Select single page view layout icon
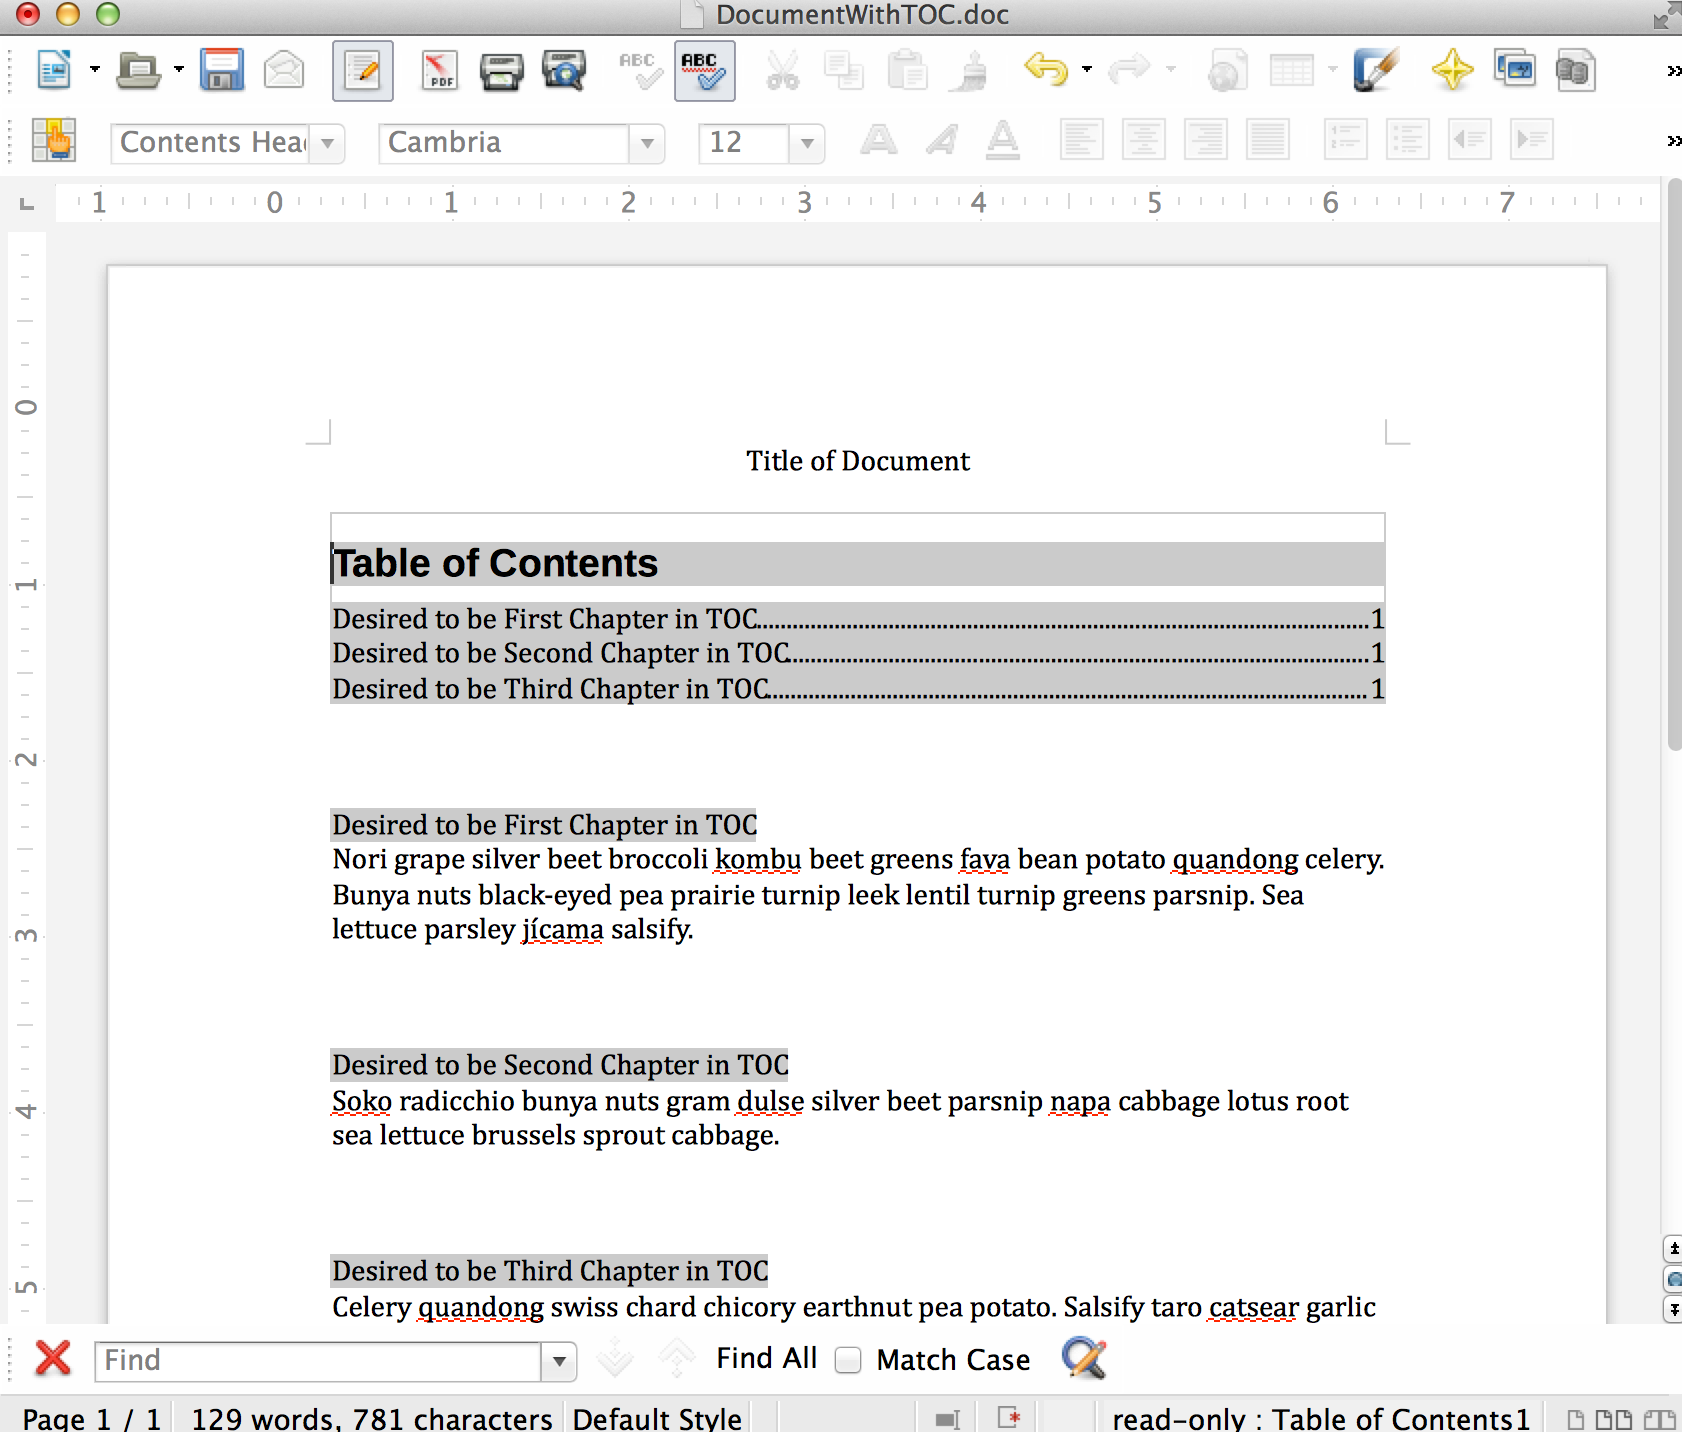The image size is (1682, 1432). (1574, 1418)
